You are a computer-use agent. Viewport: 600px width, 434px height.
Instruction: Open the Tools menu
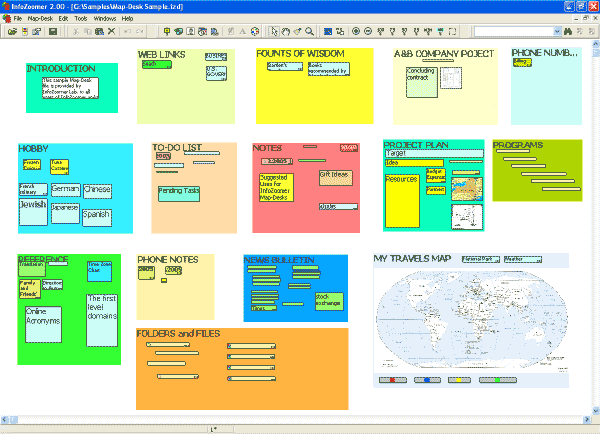pos(81,18)
